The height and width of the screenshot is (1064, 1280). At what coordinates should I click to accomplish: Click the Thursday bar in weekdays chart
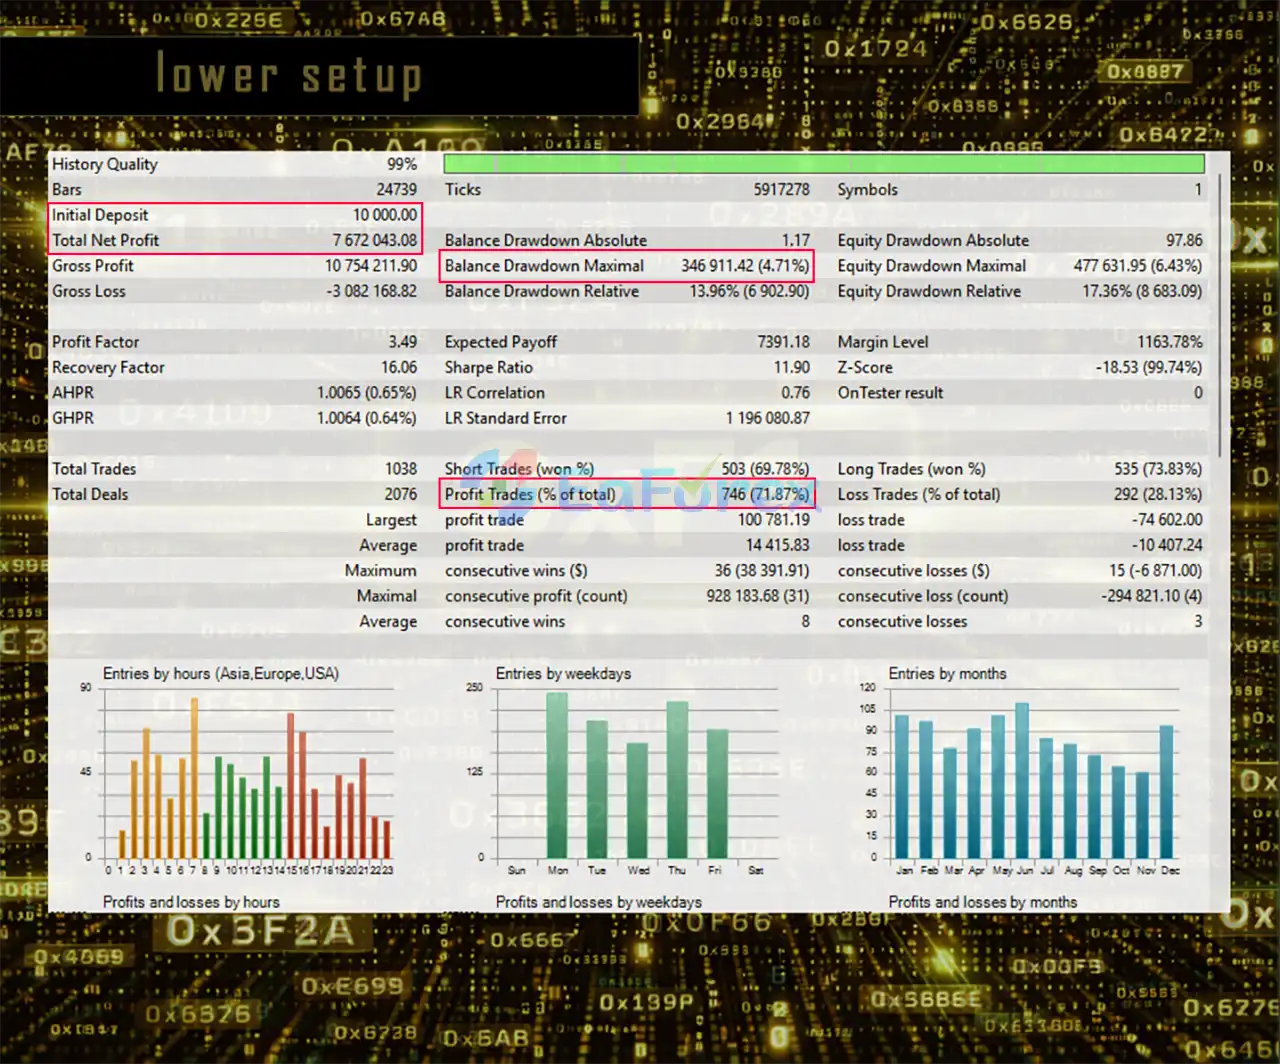pyautogui.click(x=677, y=780)
